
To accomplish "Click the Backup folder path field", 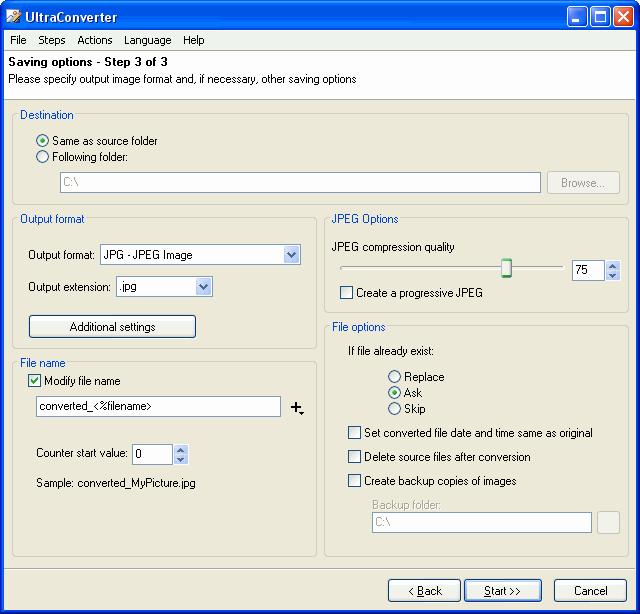I will [x=482, y=523].
